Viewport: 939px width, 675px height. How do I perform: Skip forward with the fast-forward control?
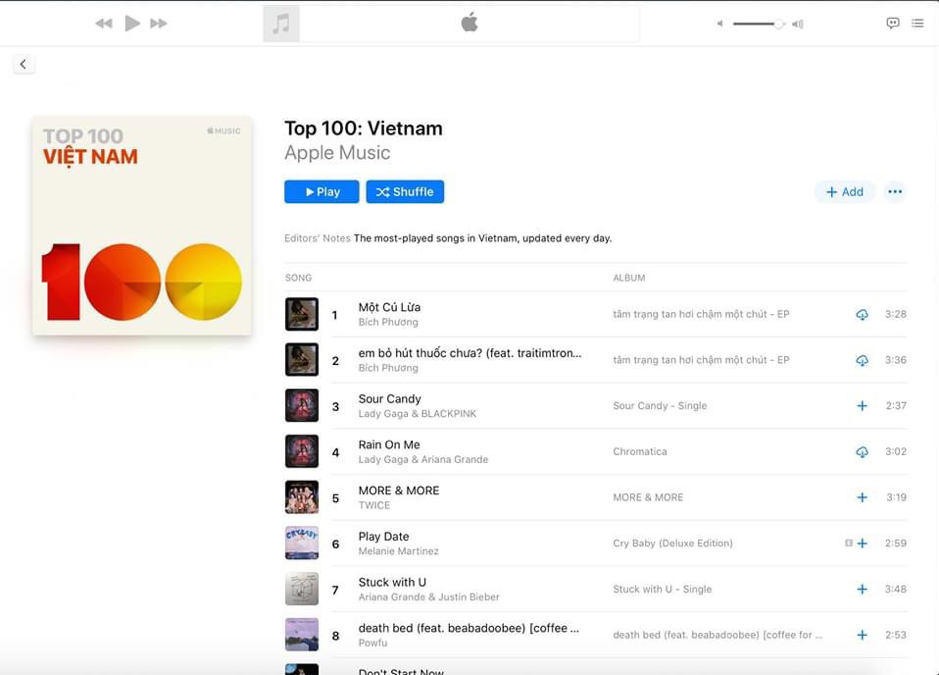(x=158, y=22)
